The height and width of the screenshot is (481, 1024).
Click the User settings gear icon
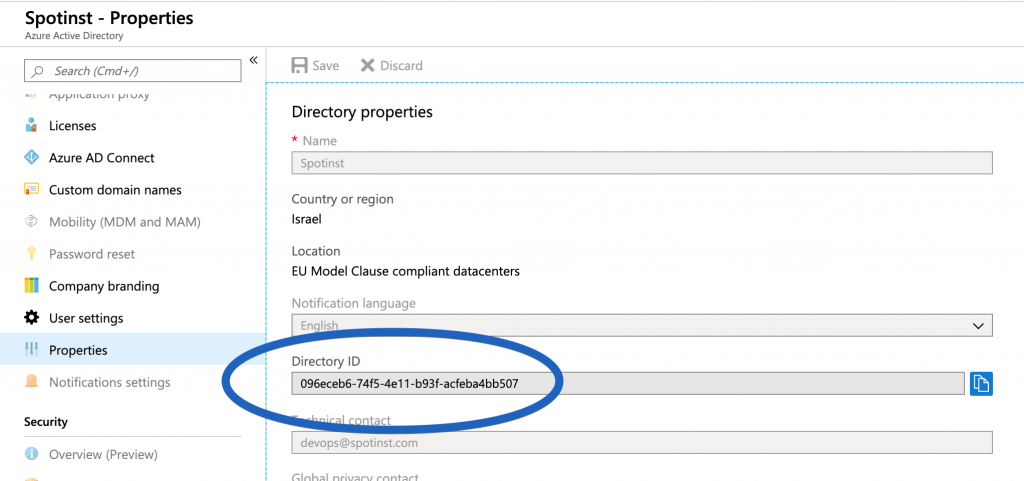coord(31,318)
